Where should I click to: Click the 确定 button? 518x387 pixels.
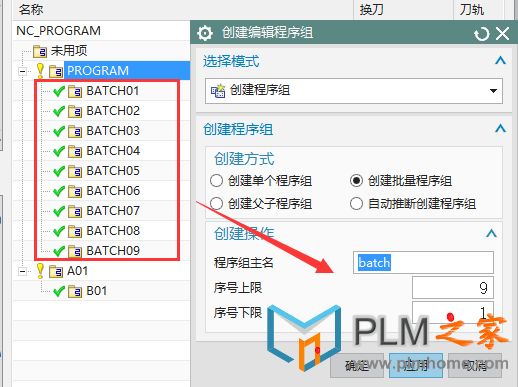point(357,365)
